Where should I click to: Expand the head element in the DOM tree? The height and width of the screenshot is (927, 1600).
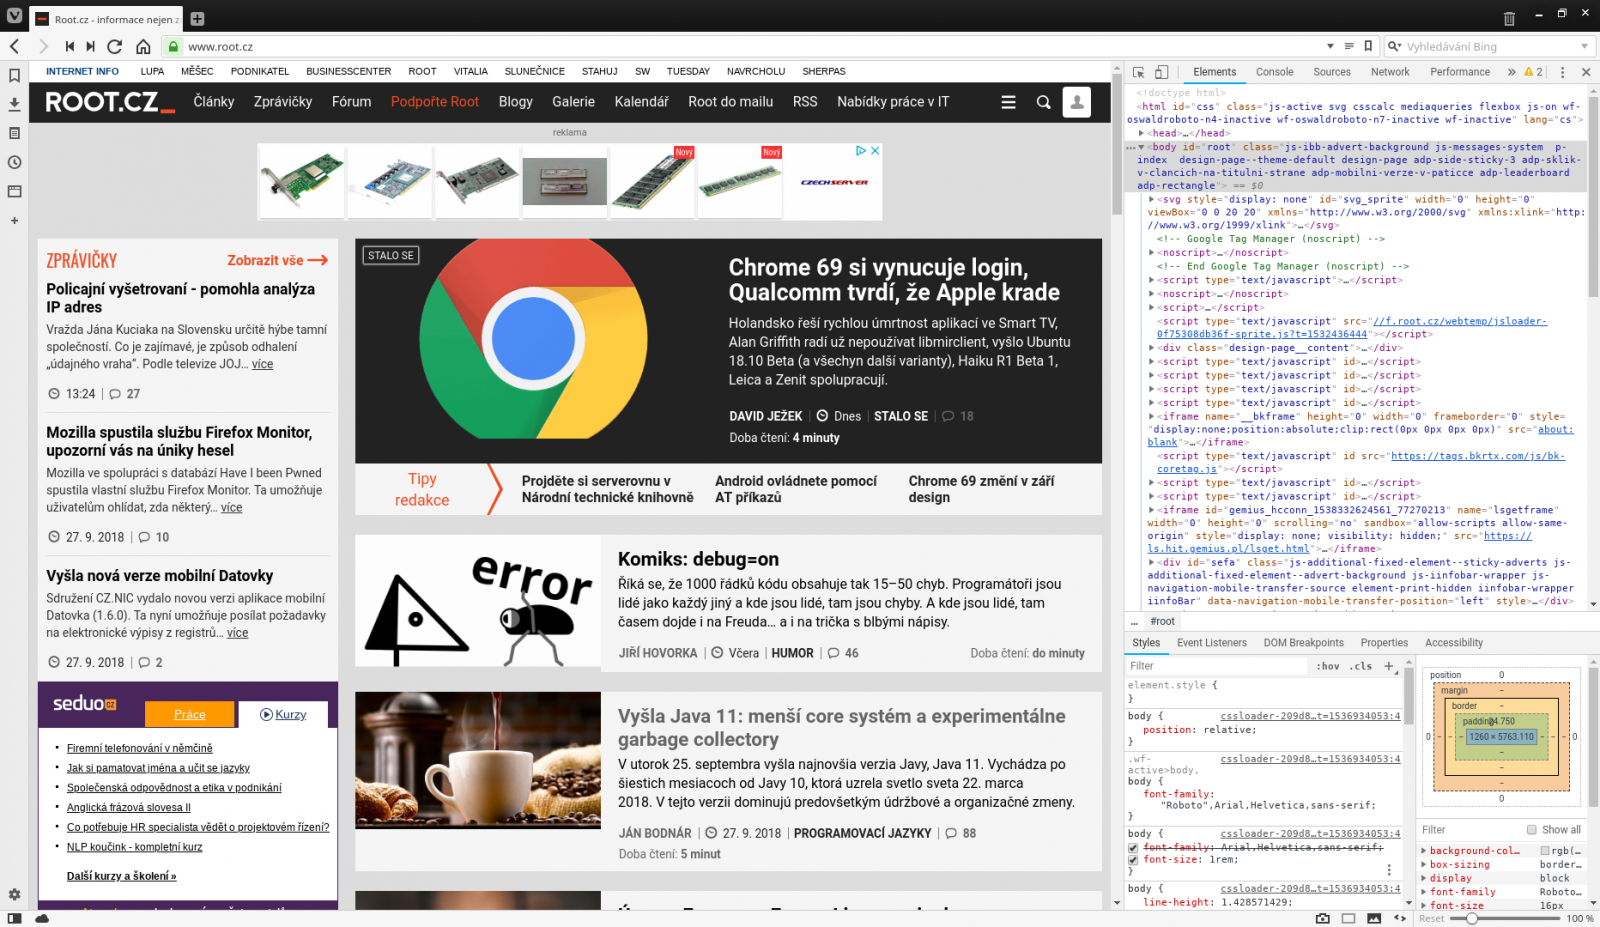pyautogui.click(x=1141, y=133)
